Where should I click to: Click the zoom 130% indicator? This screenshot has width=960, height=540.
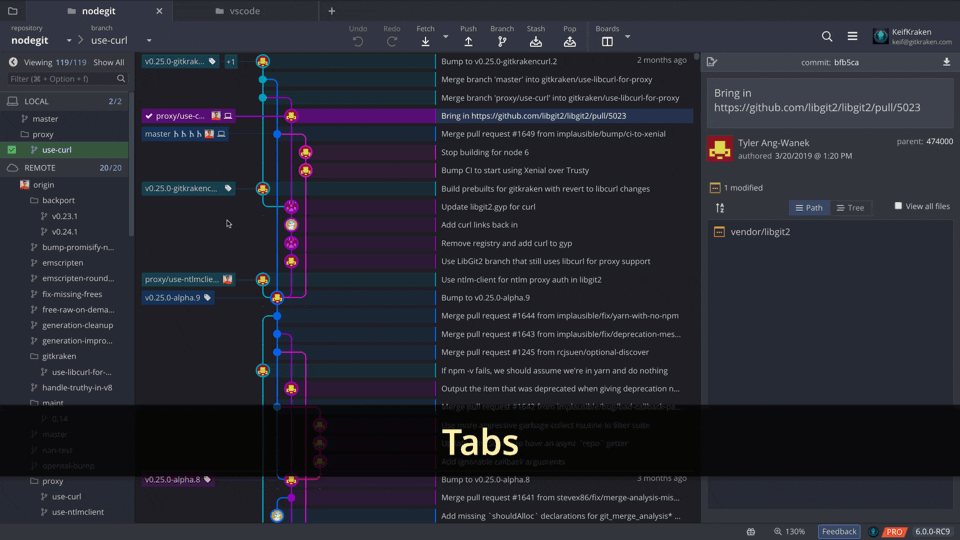click(790, 531)
